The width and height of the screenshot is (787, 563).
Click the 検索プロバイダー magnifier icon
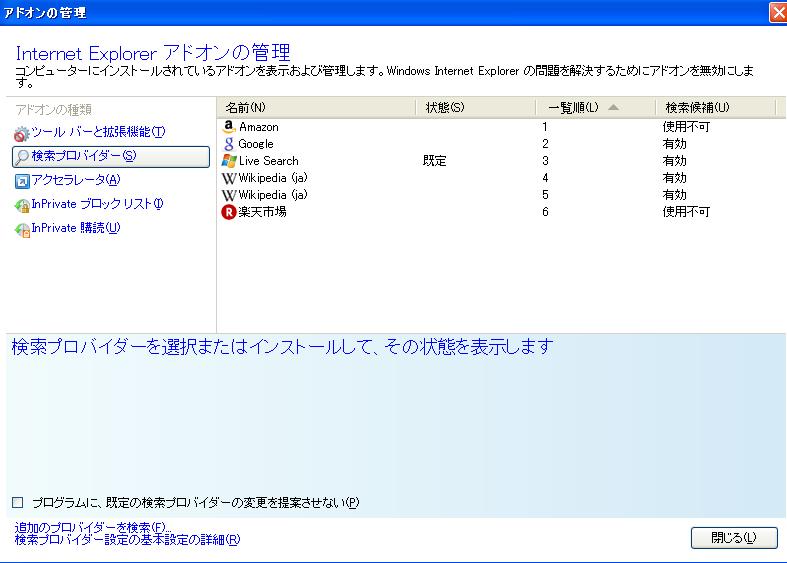22,157
